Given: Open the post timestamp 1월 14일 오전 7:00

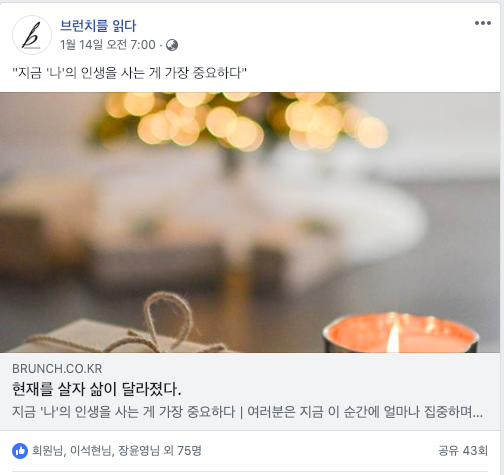Looking at the screenshot, I should click(x=108, y=45).
